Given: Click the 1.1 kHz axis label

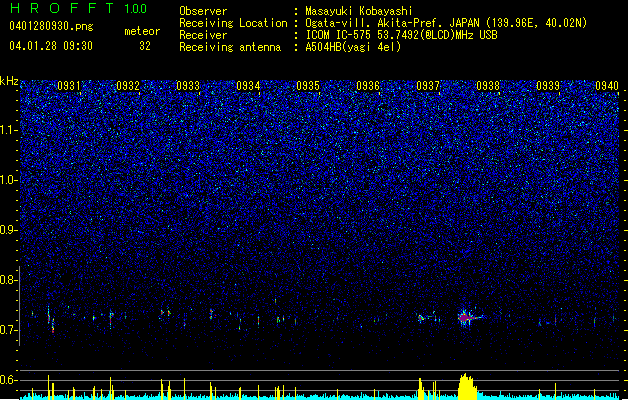Looking at the screenshot, I should point(8,130).
